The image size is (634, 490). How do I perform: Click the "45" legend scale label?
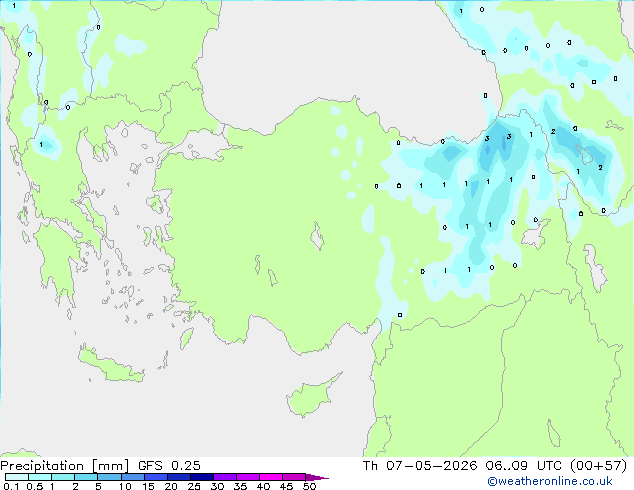click(287, 486)
